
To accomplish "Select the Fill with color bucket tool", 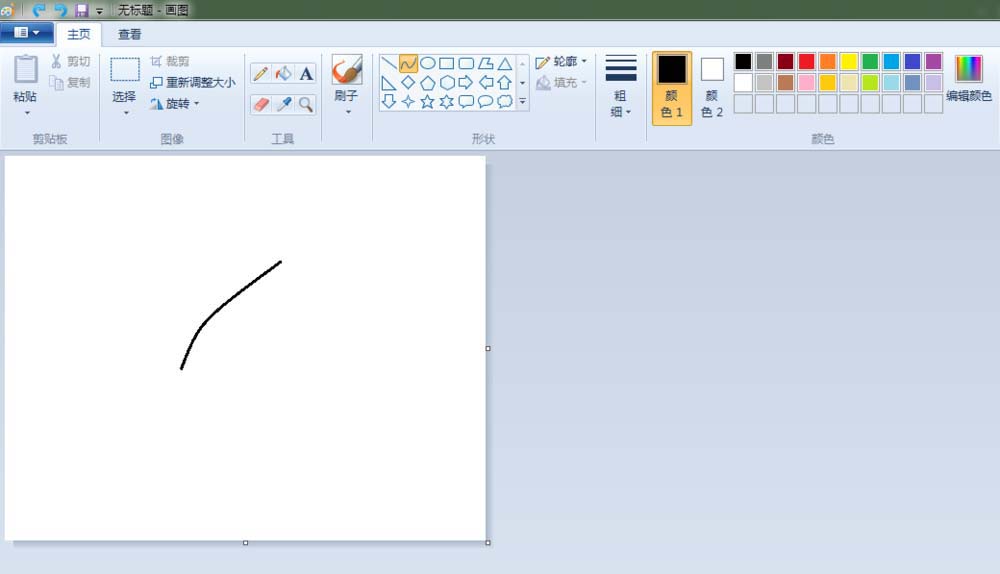I will 284,74.
